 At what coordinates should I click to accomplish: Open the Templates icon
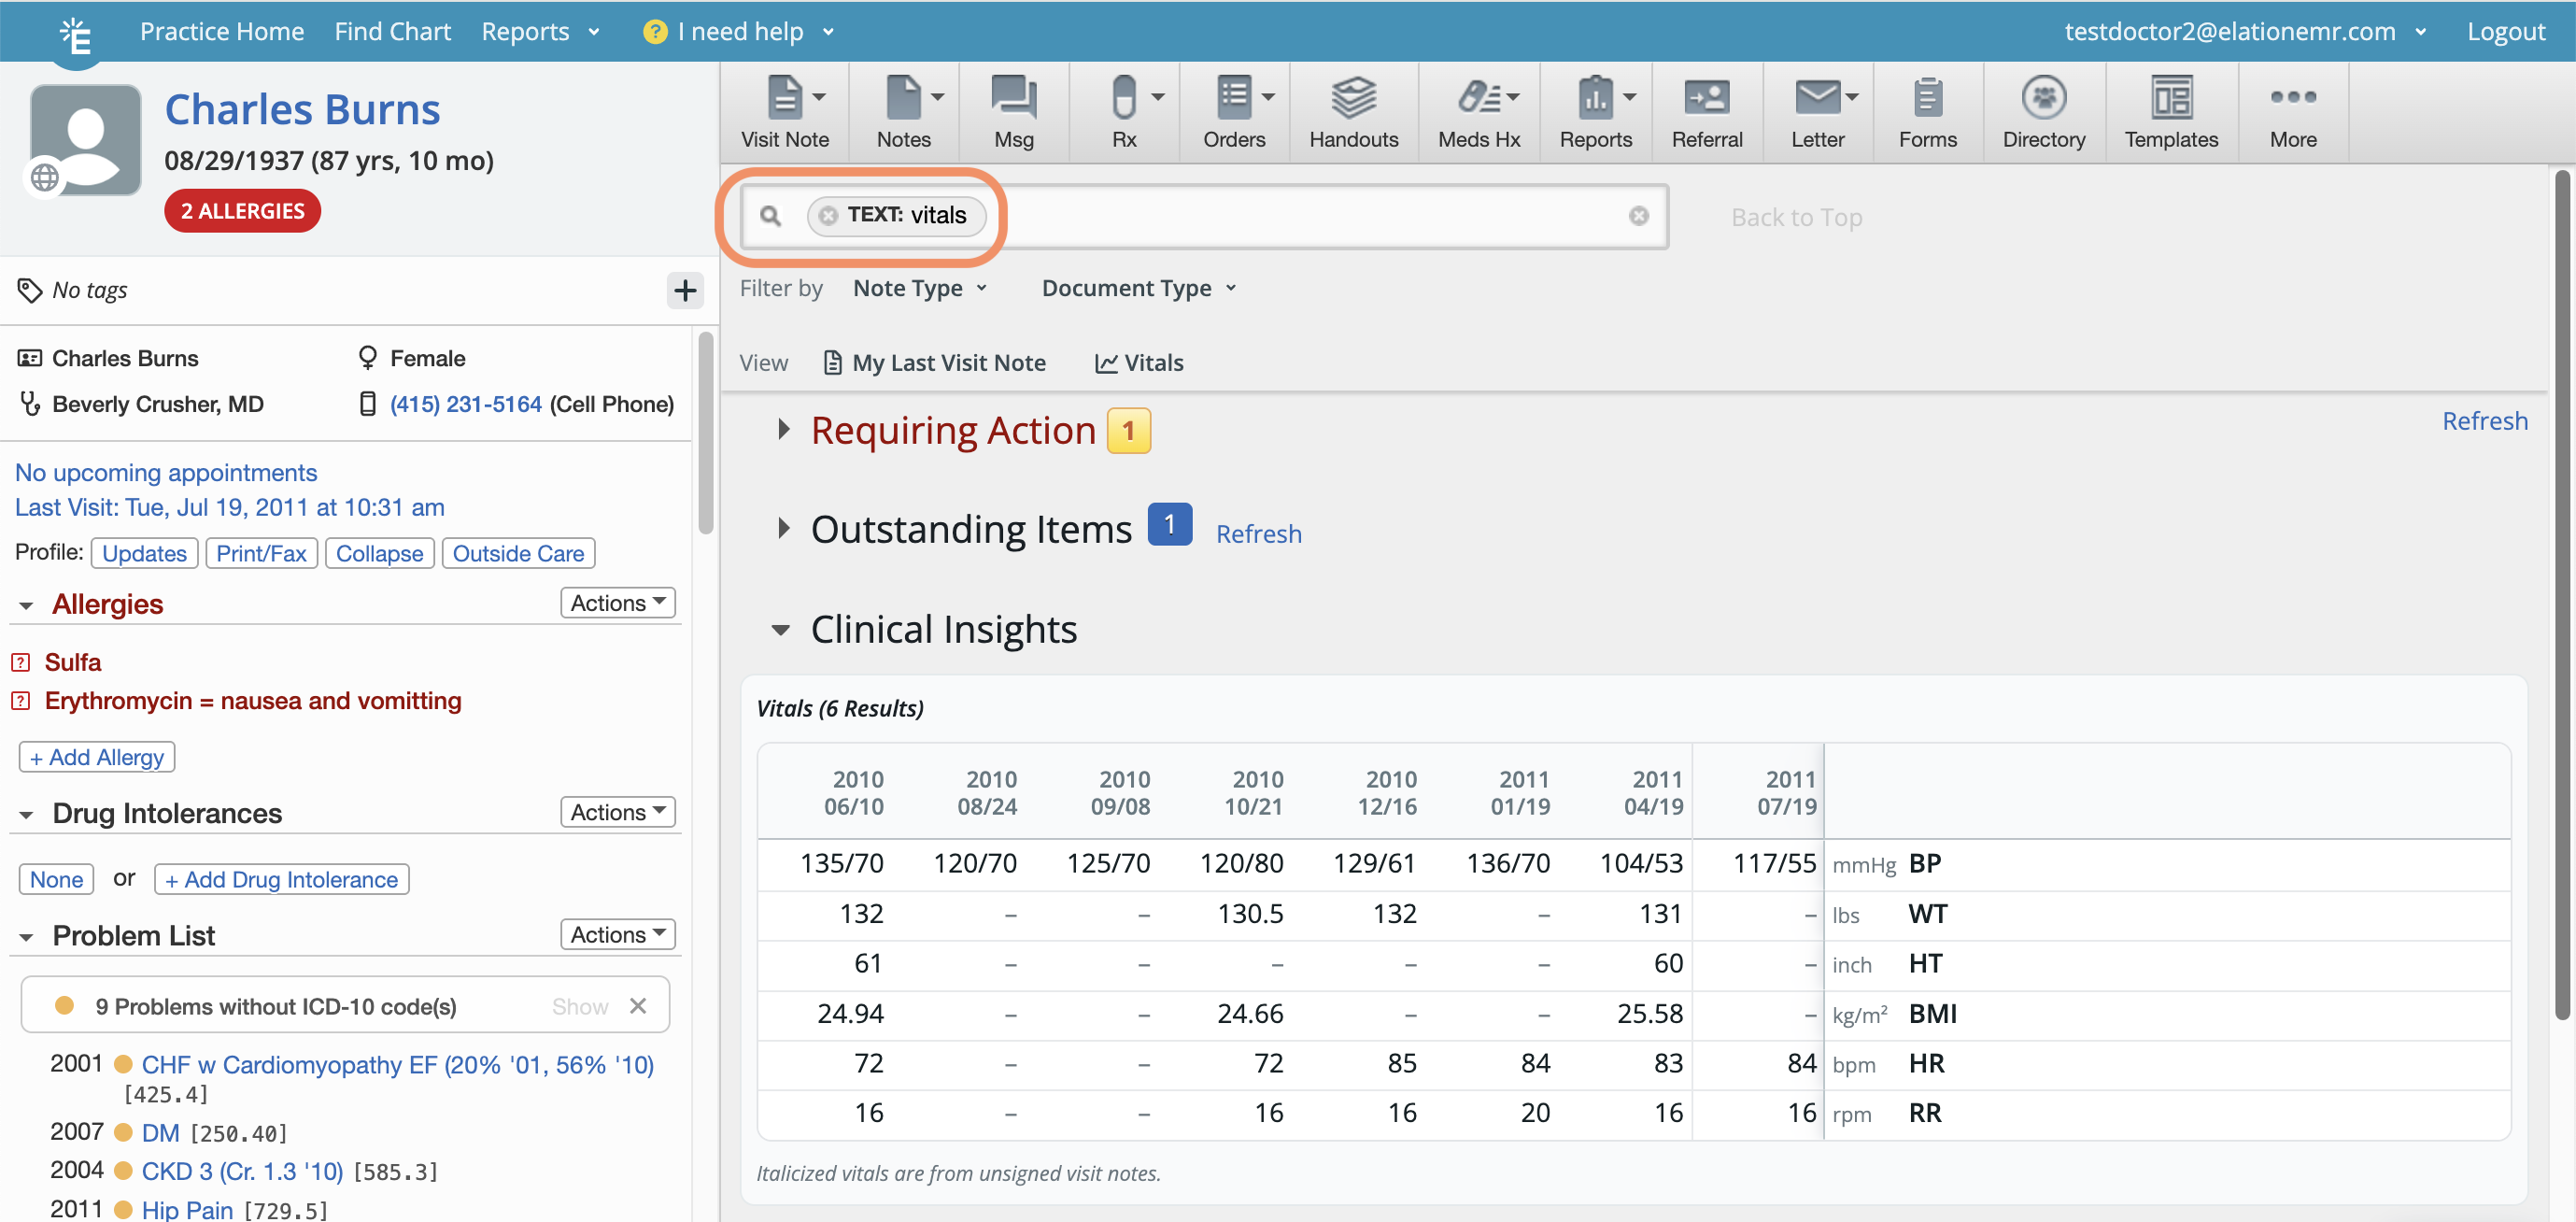[x=2170, y=112]
